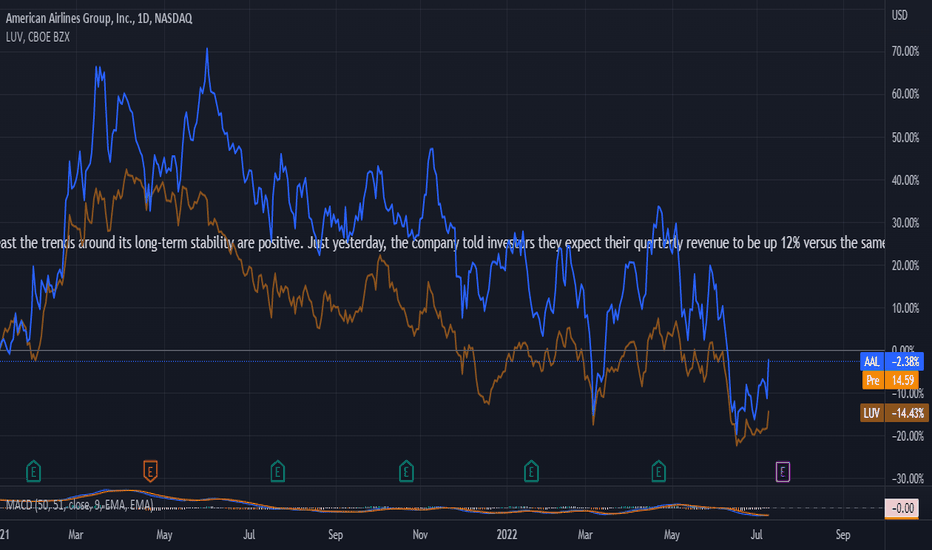Click the Jul label before Sep on time axis
Screen dimensions: 932x550
point(249,535)
